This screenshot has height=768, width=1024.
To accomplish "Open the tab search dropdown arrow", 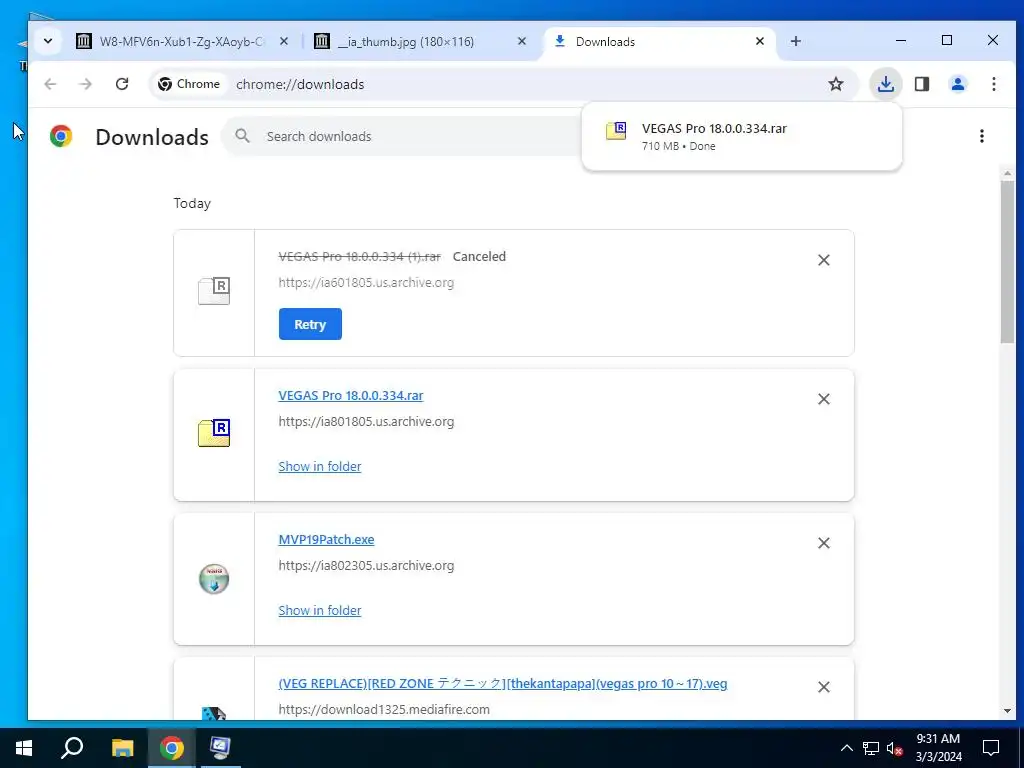I will (x=48, y=41).
